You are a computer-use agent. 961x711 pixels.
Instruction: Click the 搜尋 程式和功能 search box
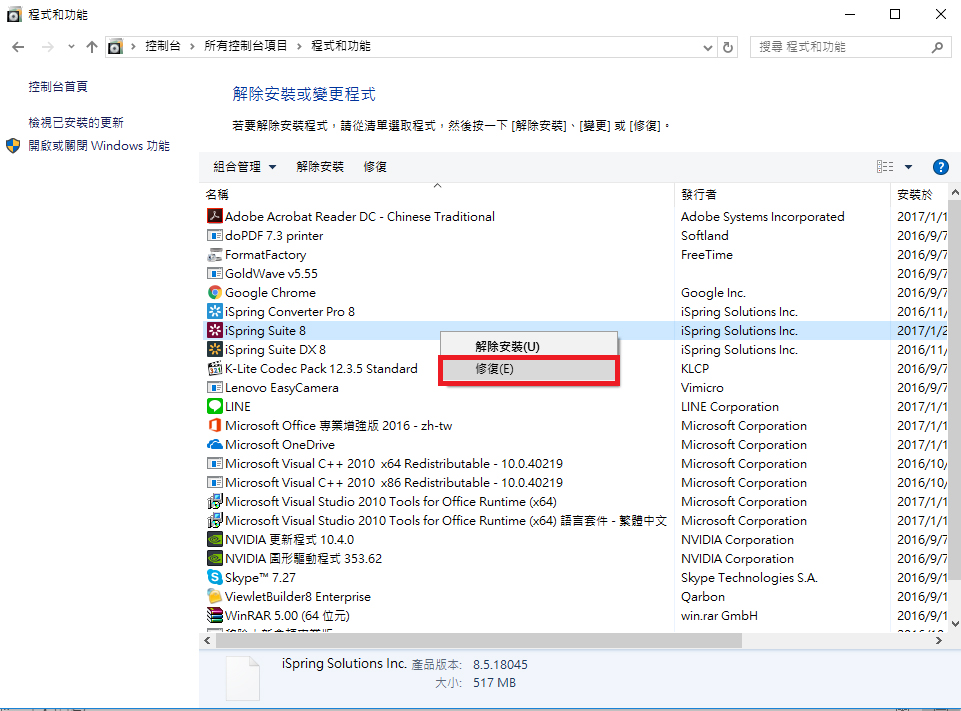click(840, 47)
